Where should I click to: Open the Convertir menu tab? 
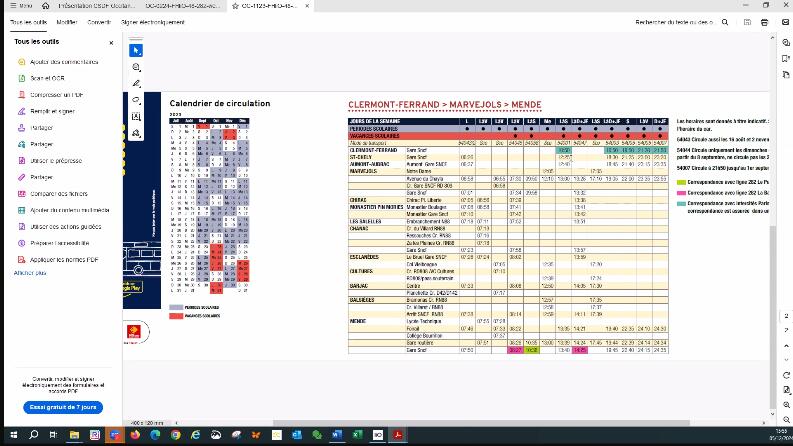pyautogui.click(x=99, y=22)
